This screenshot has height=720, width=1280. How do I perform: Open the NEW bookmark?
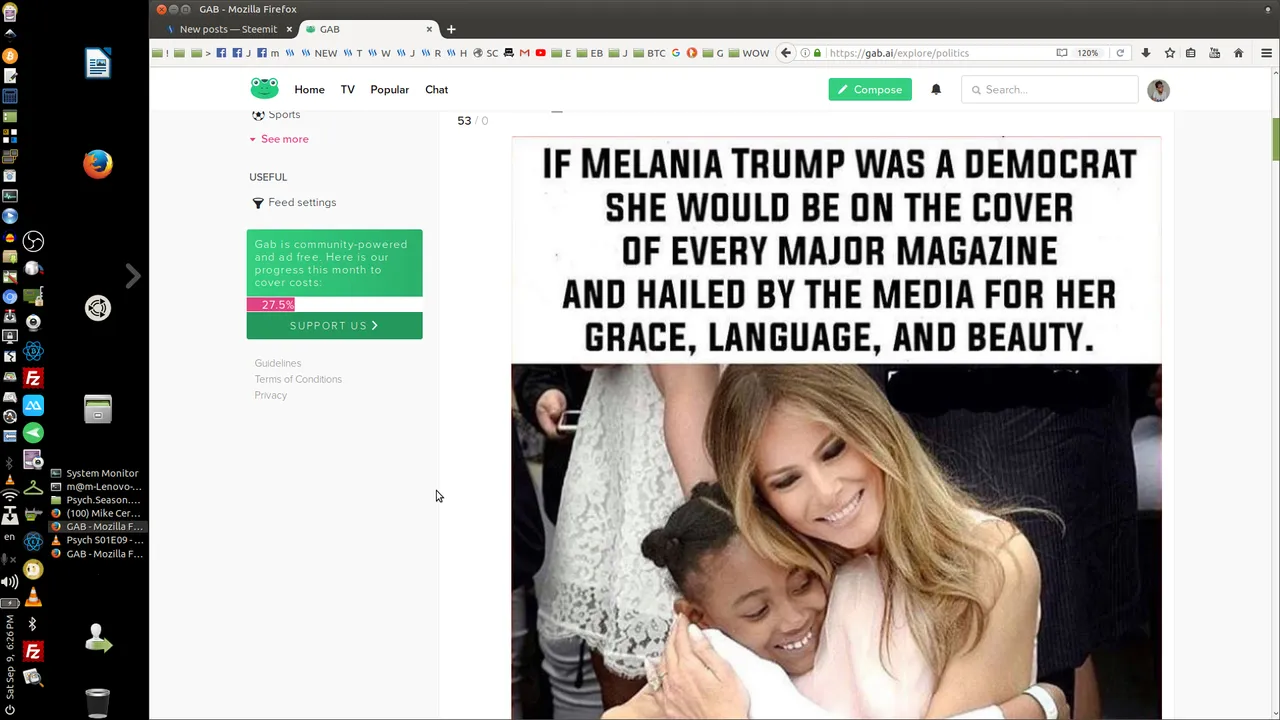point(320,53)
